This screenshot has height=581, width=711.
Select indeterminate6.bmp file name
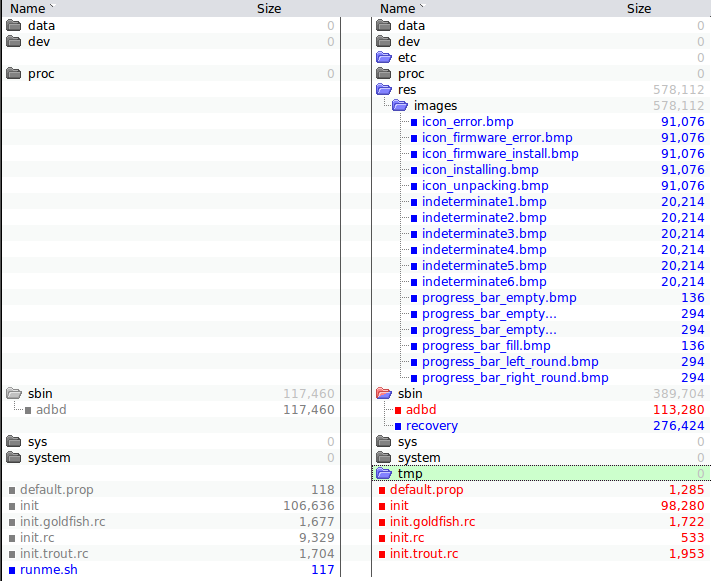point(484,282)
